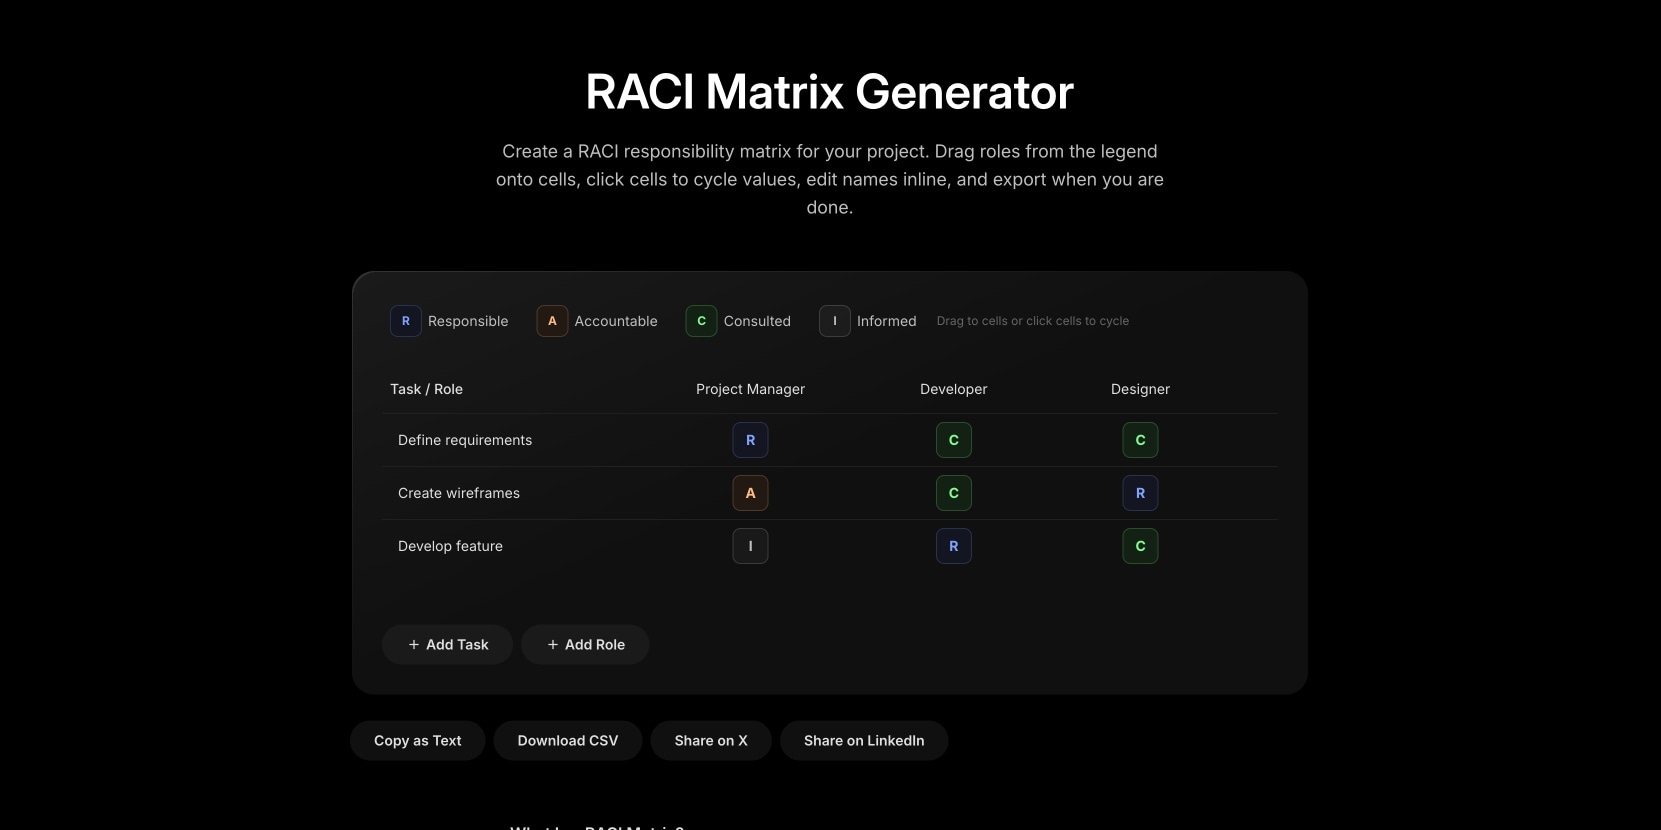Edit the Create wireframes task name
Screen dimensions: 1661x830
[x=459, y=493]
